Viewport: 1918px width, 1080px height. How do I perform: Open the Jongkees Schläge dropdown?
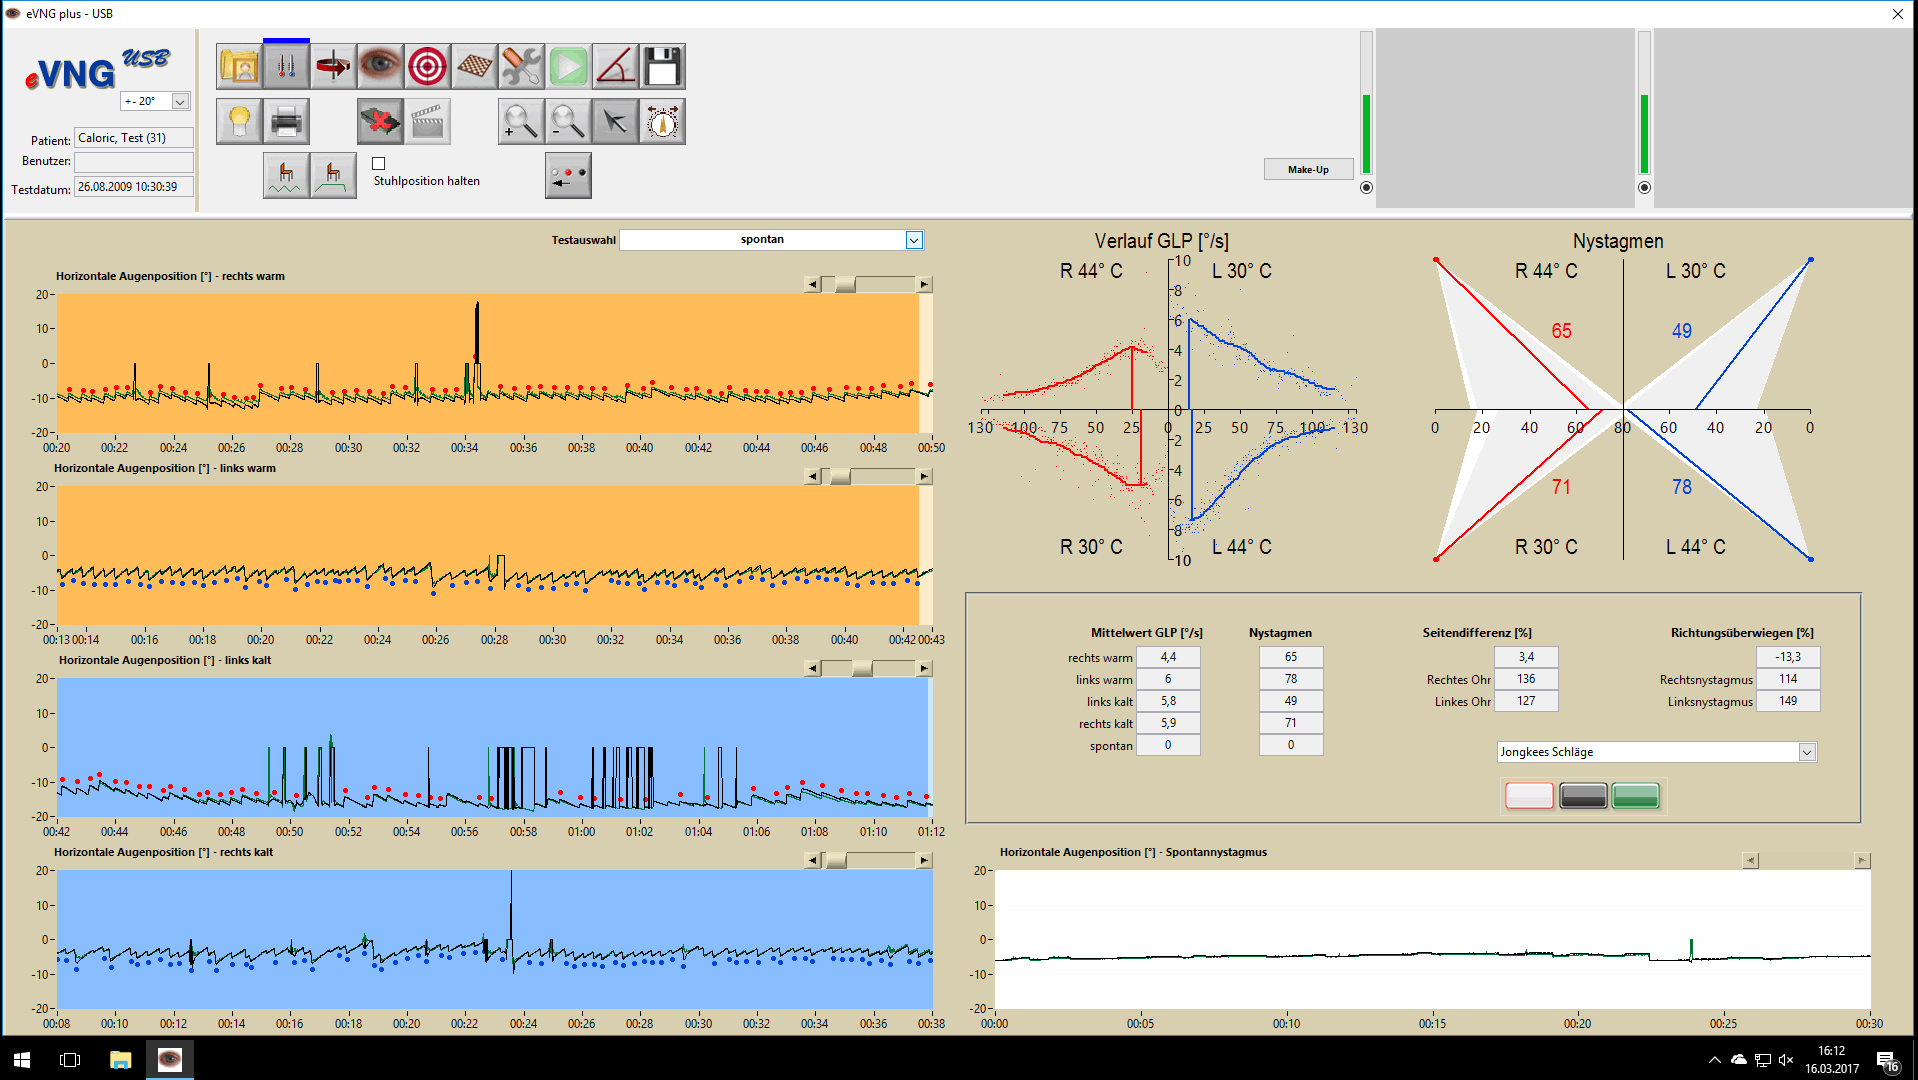(x=1806, y=752)
